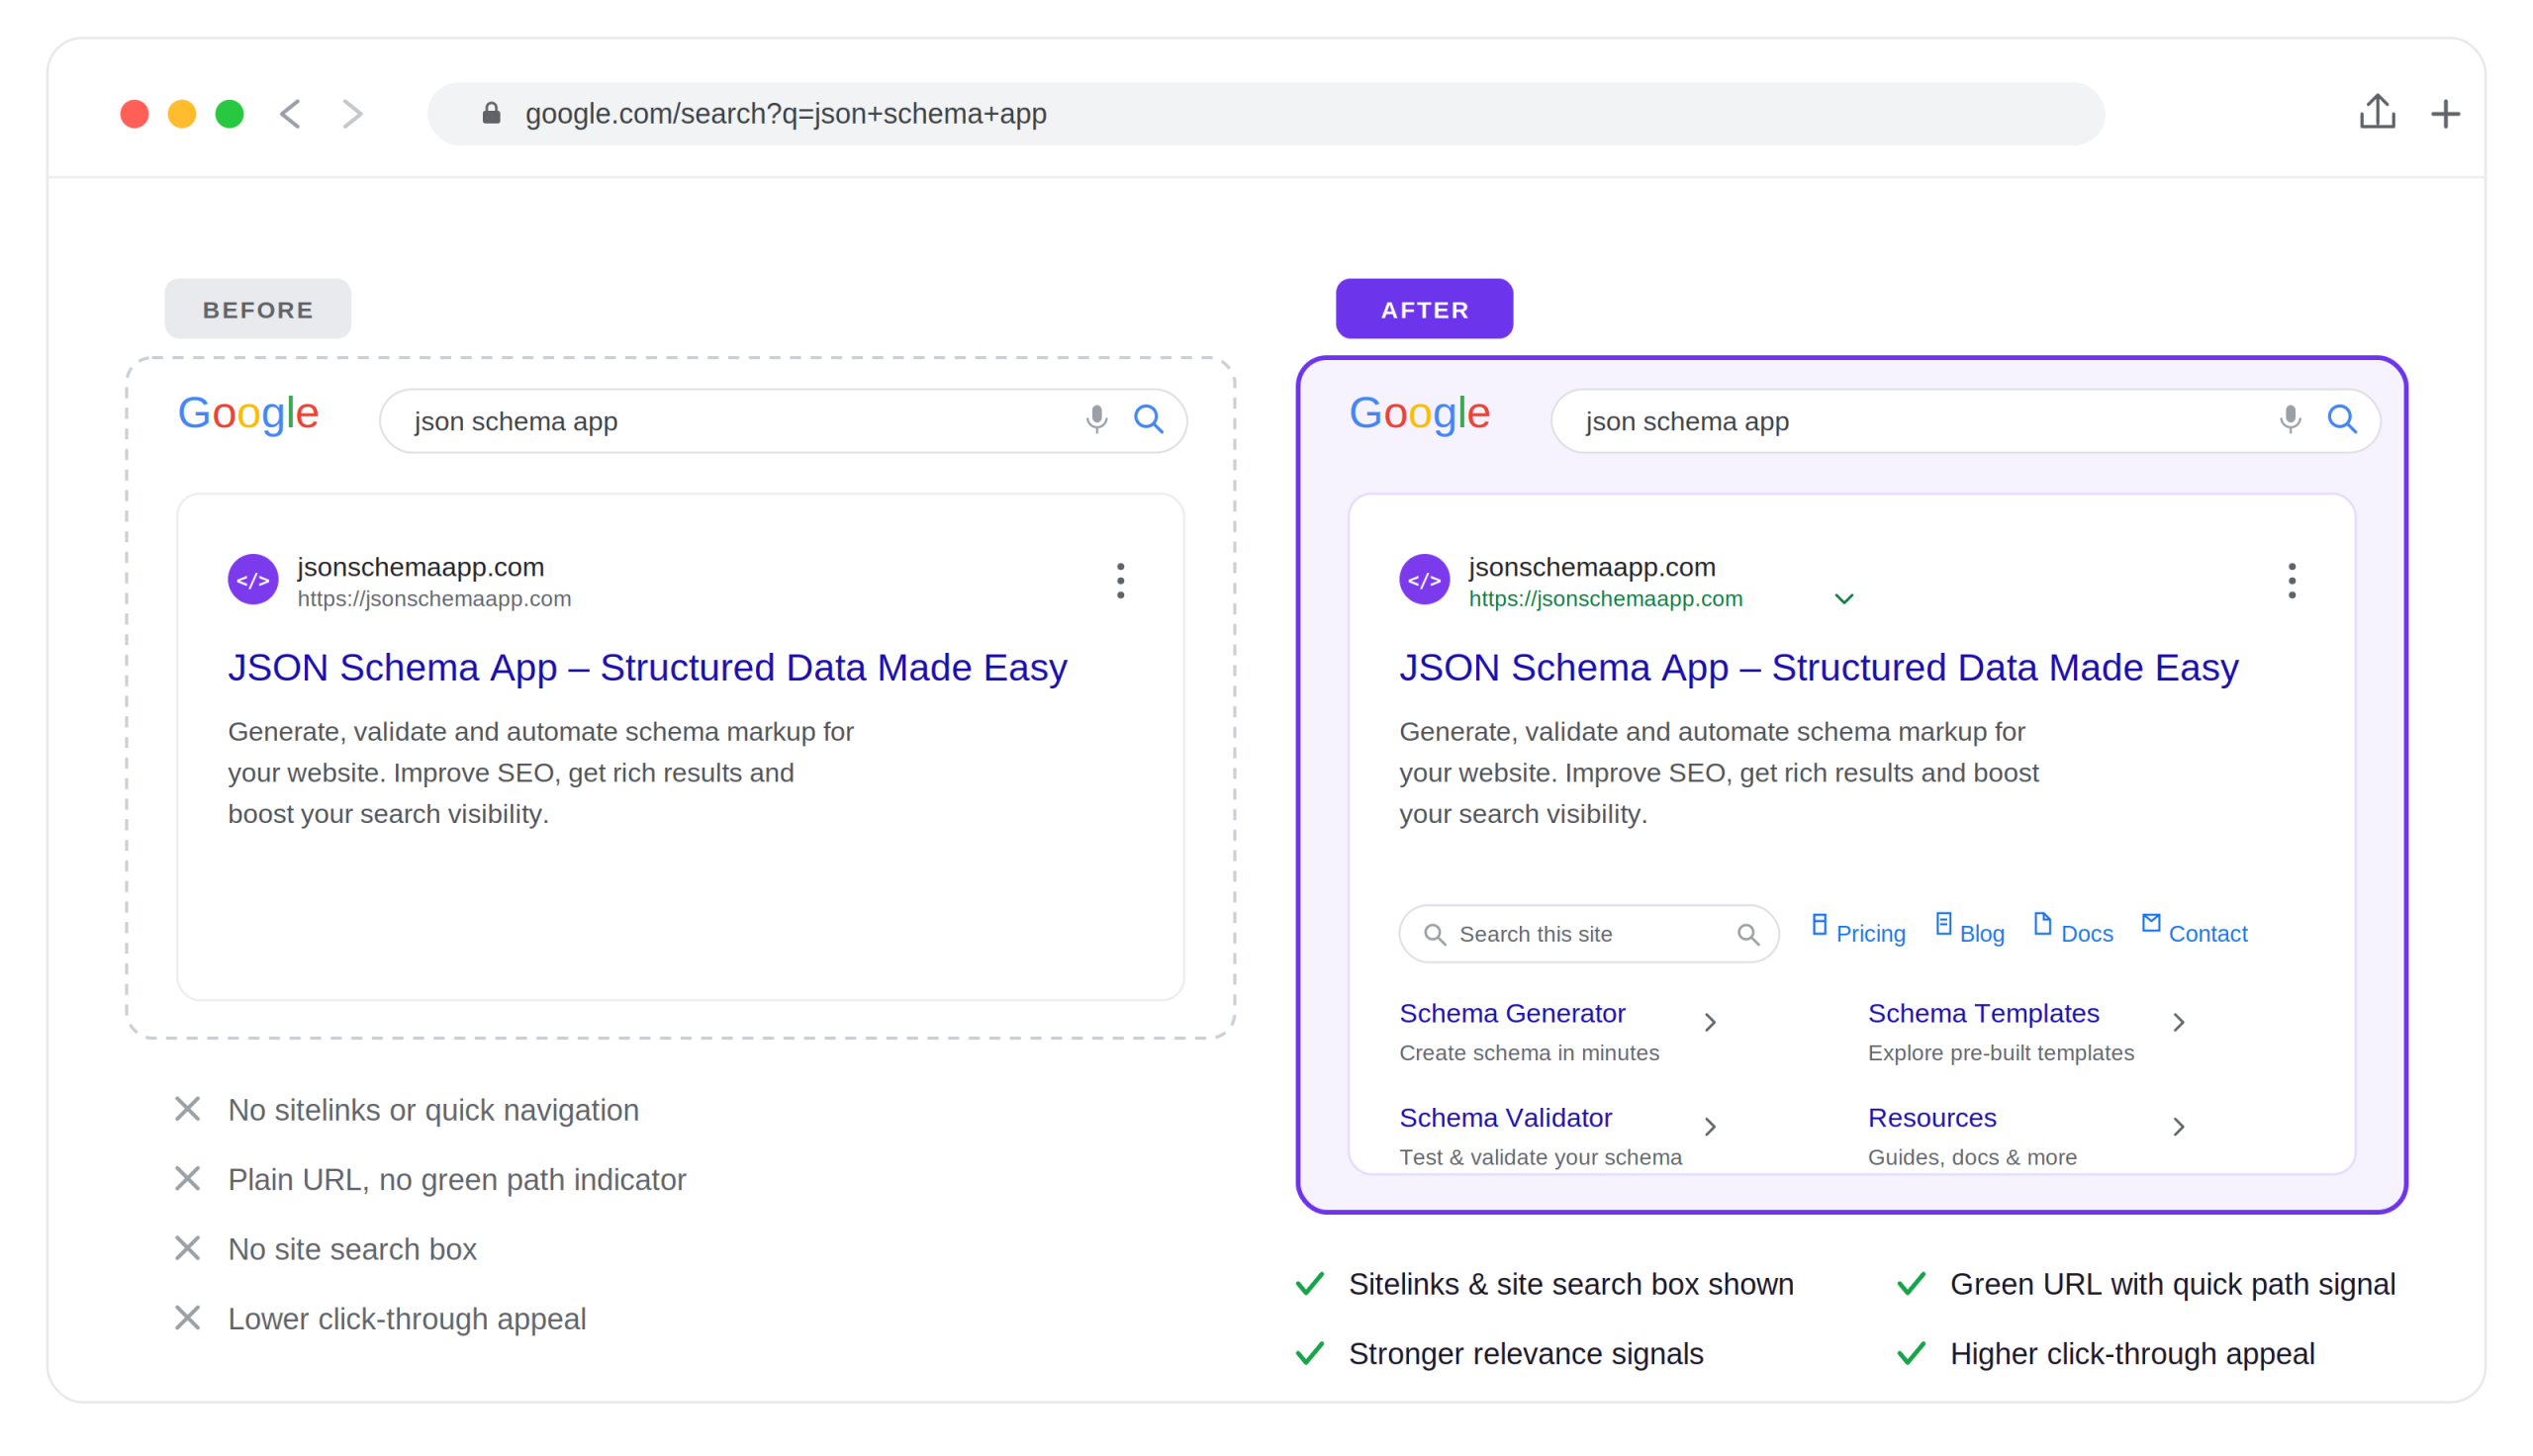Click the checkmark next to Green URL with quick path
The image size is (2533, 1456).
coord(1911,1283)
